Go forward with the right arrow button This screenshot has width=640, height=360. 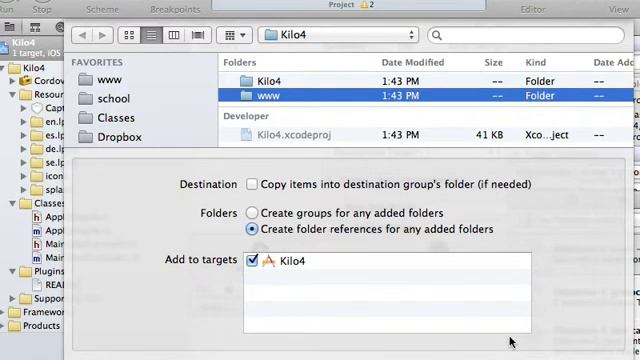point(102,36)
